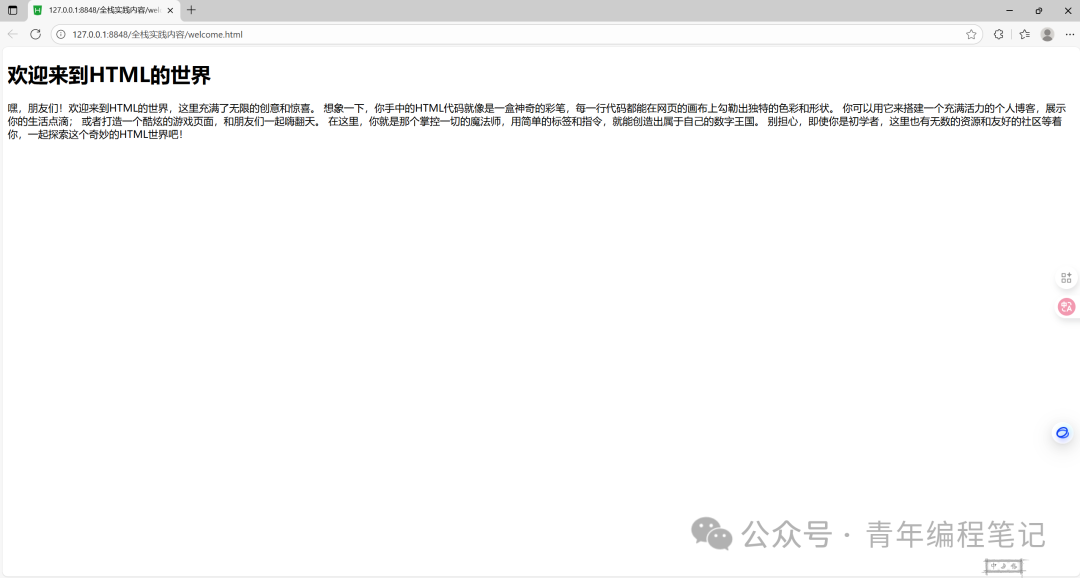View site information icon in address bar
The width and height of the screenshot is (1080, 578).
click(x=61, y=34)
